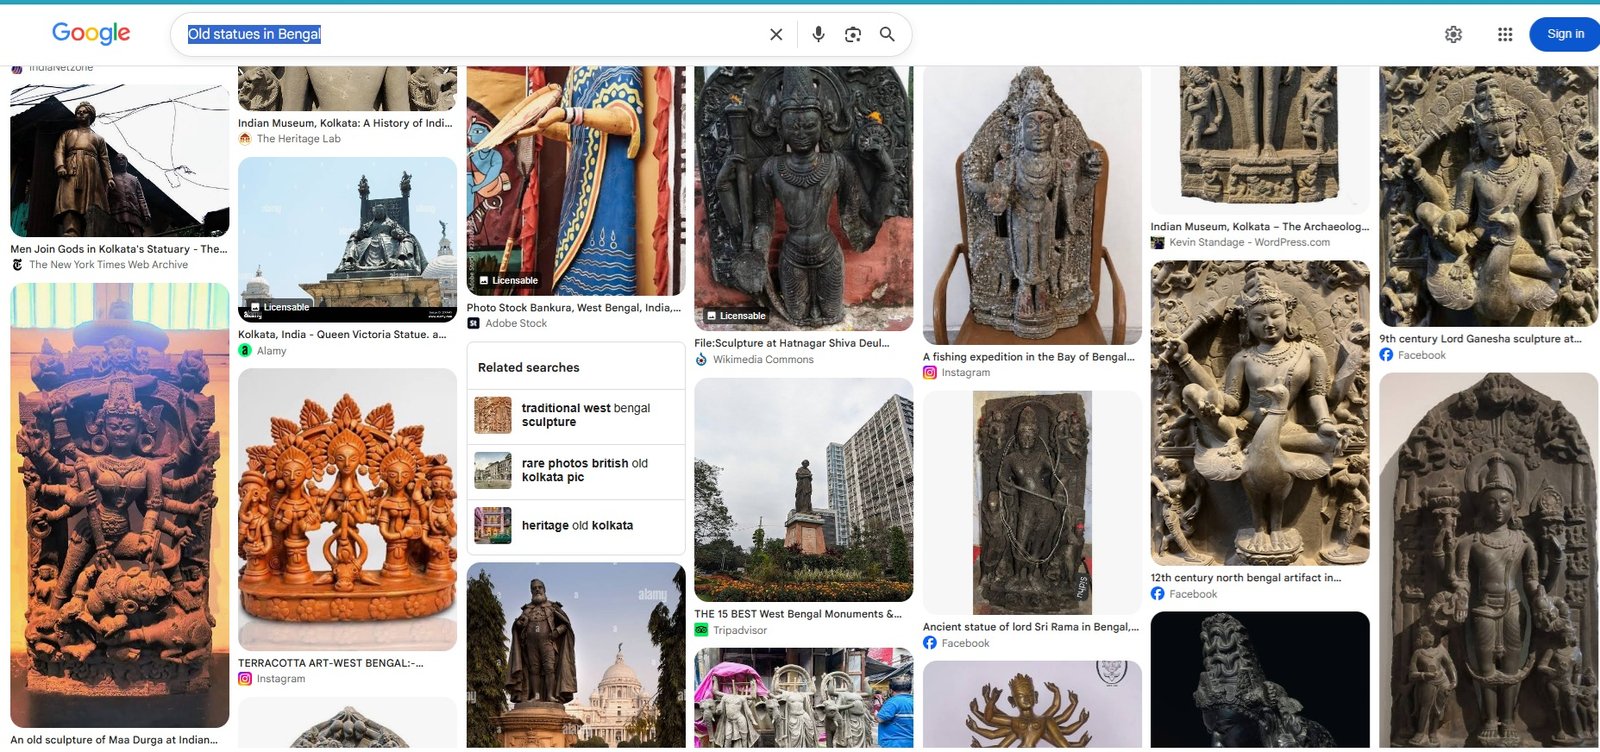Select "traditional west bengal sculpture" related search
This screenshot has height=752, width=1600.
576,416
